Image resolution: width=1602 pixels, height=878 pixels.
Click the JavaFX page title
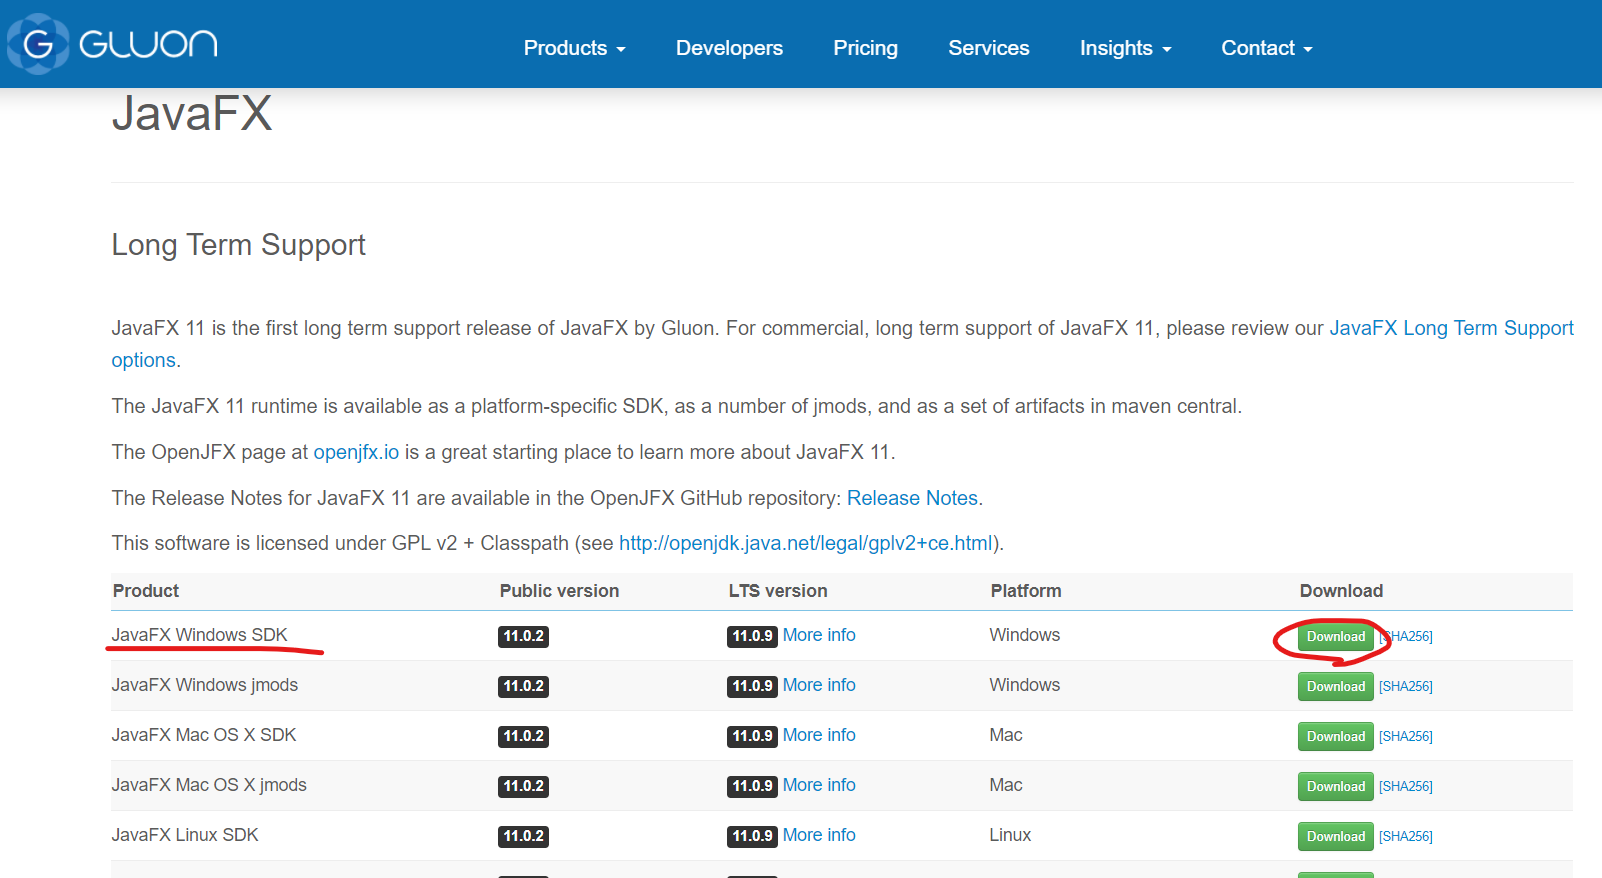coord(191,113)
